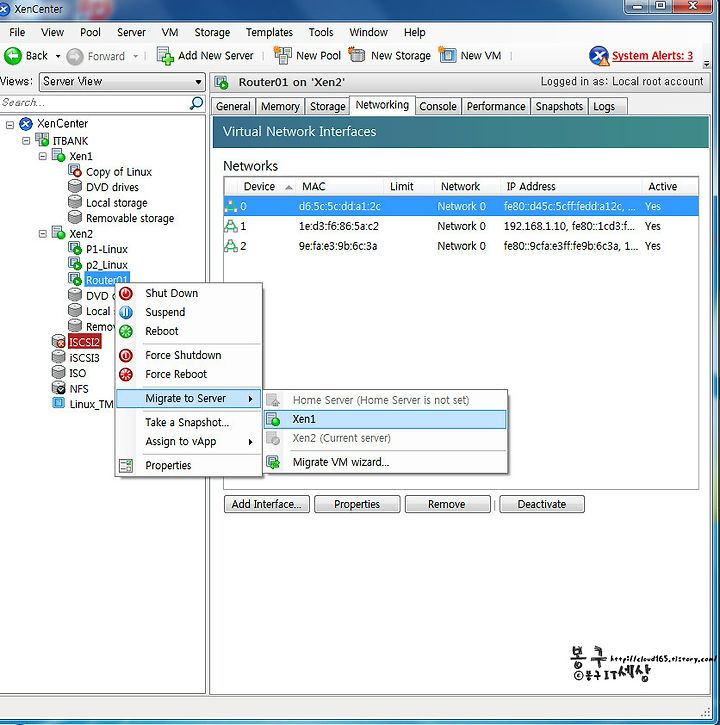Select the Suspend pause icon
Screen dimensions: 720x725
tap(126, 313)
